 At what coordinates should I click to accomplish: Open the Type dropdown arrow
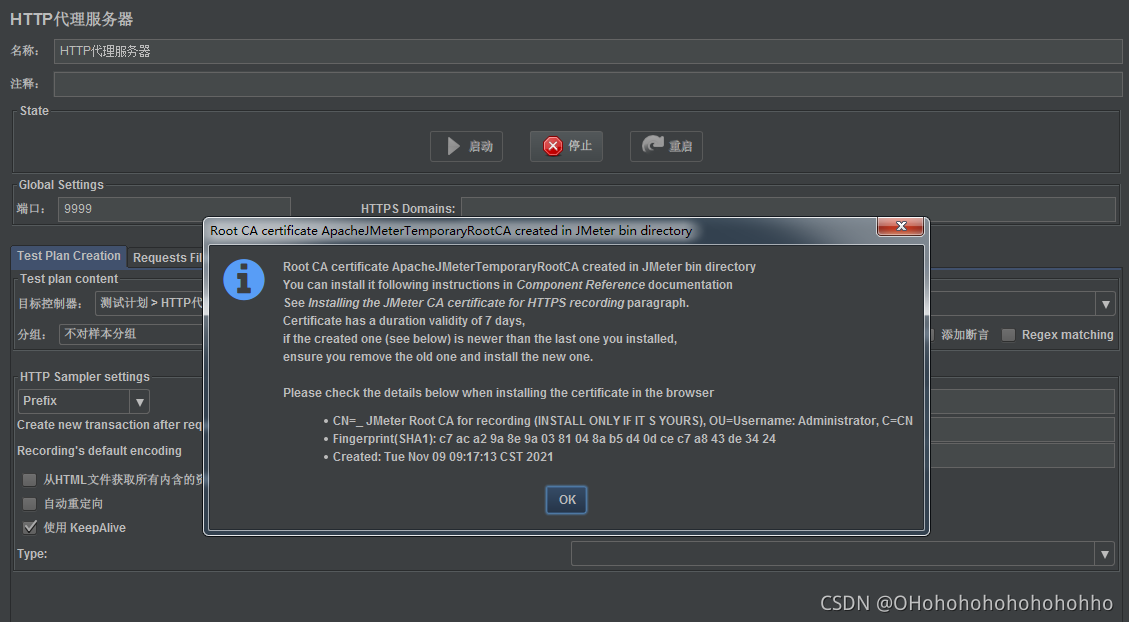click(x=1105, y=554)
